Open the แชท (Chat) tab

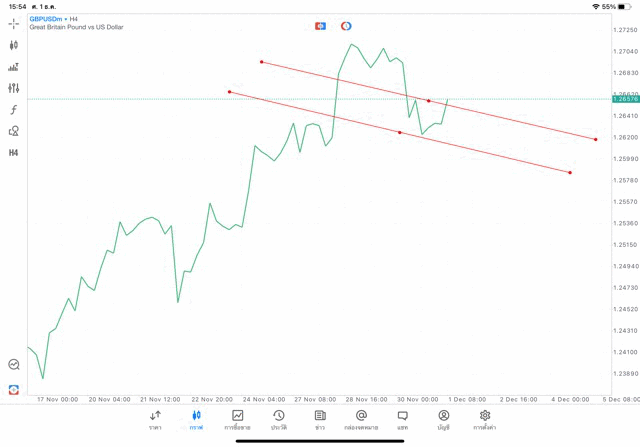coord(402,420)
